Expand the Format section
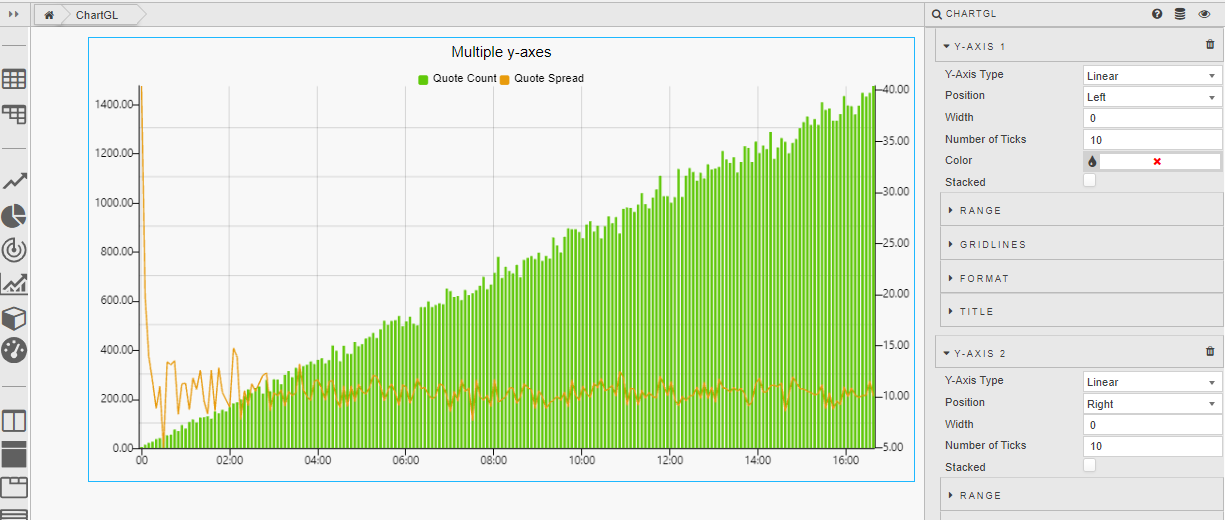The image size is (1225, 520). pyautogui.click(x=984, y=279)
